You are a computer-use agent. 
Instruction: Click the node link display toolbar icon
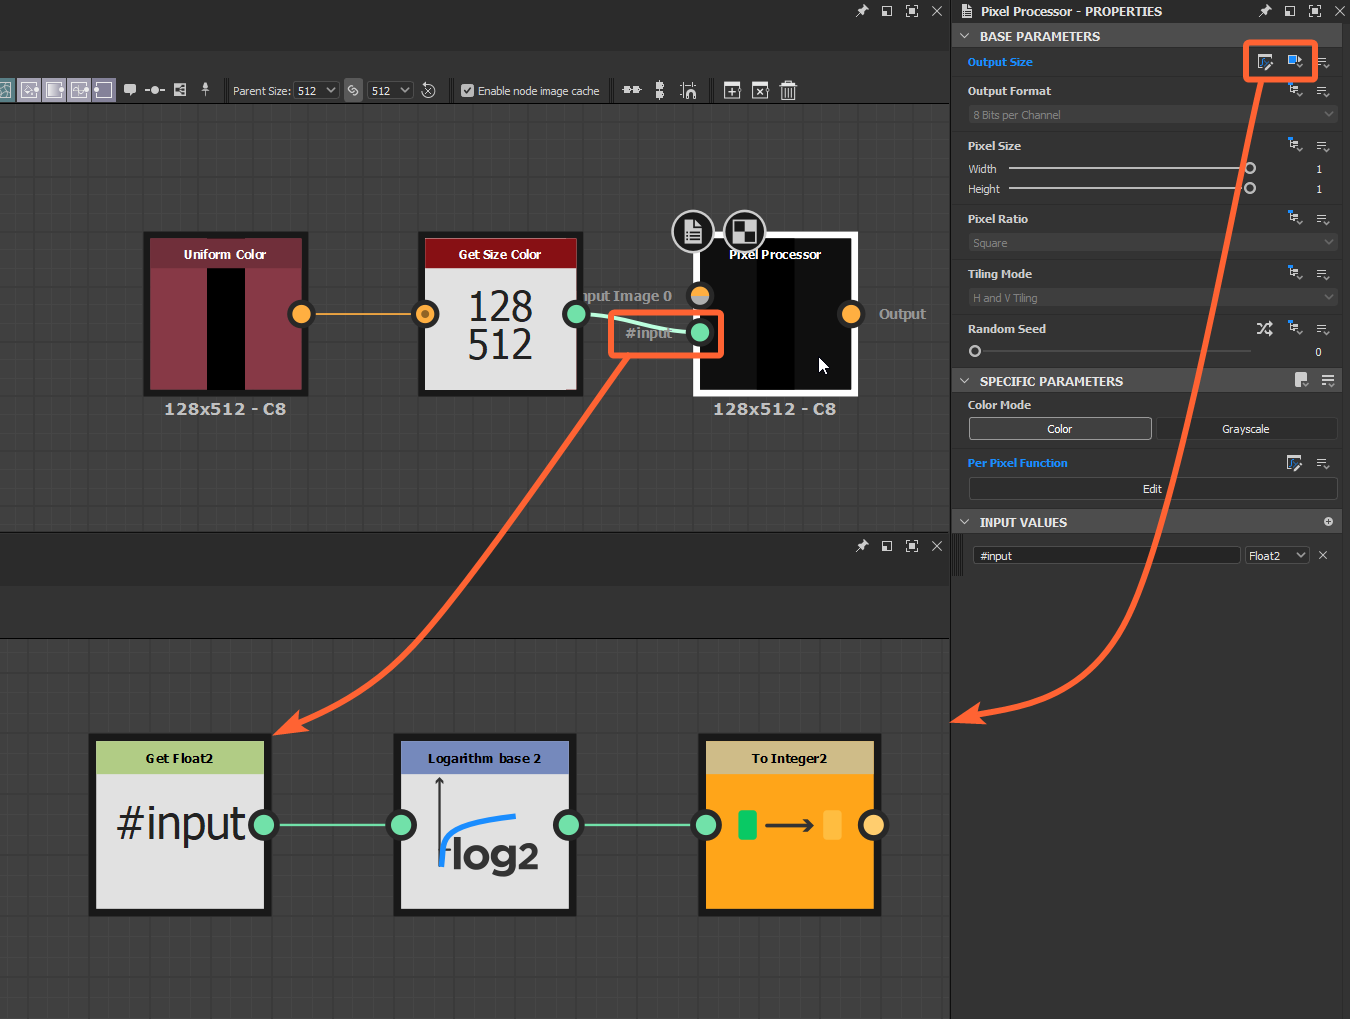(180, 90)
